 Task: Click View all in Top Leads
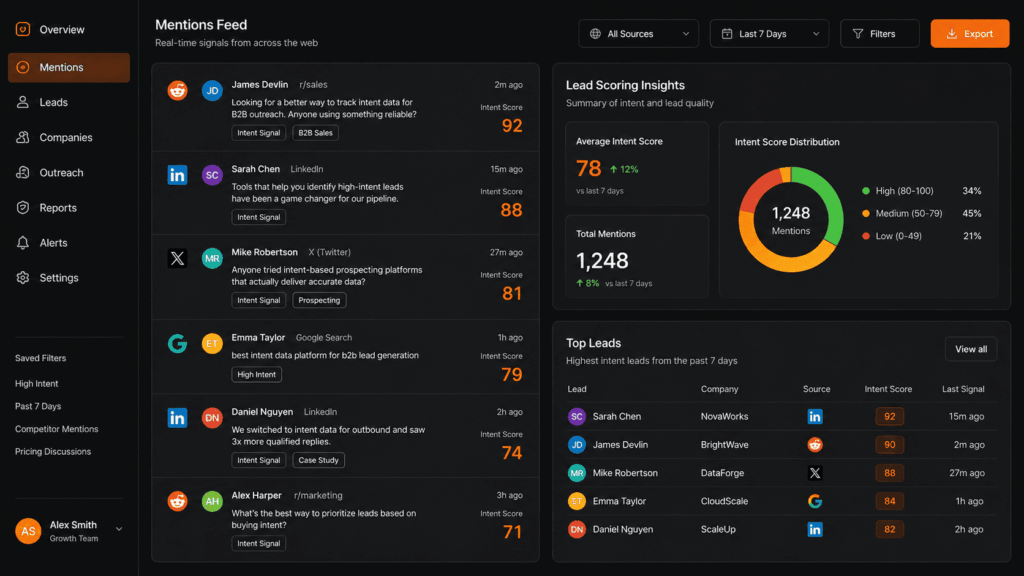[x=970, y=348]
